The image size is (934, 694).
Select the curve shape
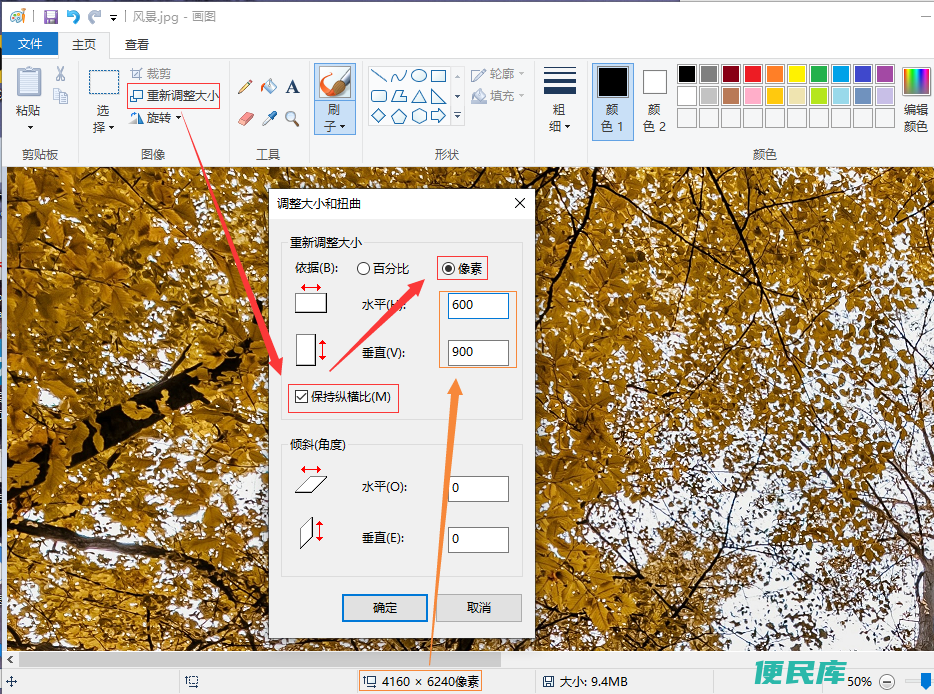[398, 76]
